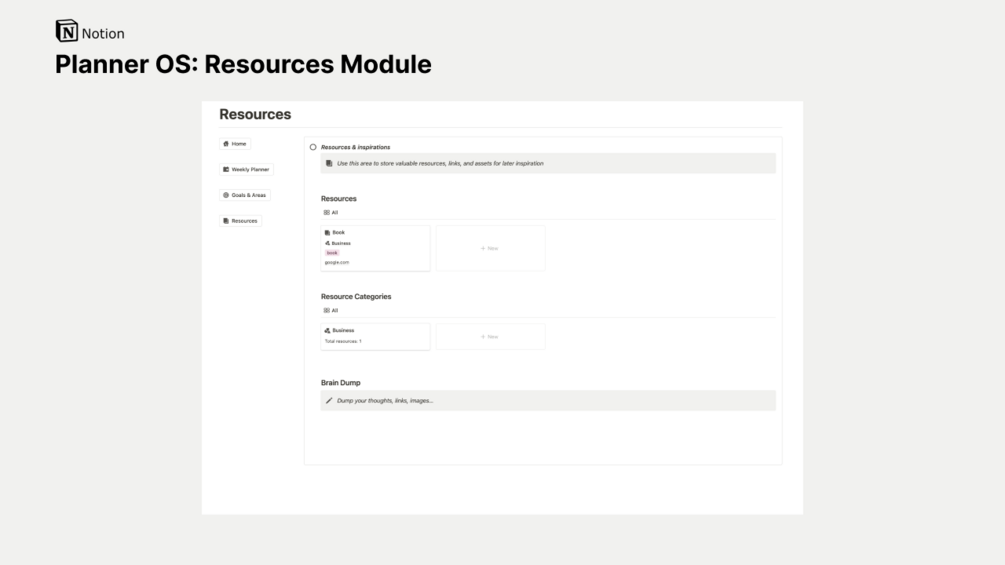This screenshot has height=565, width=1005.
Task: Click the Resource Categories heading
Action: [356, 297]
